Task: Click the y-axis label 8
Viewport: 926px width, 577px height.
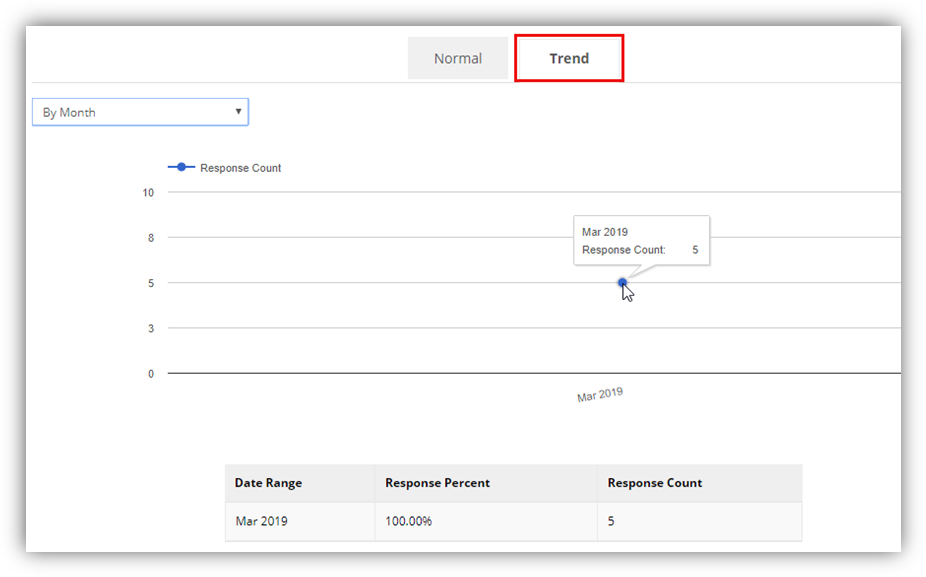Action: tap(151, 238)
